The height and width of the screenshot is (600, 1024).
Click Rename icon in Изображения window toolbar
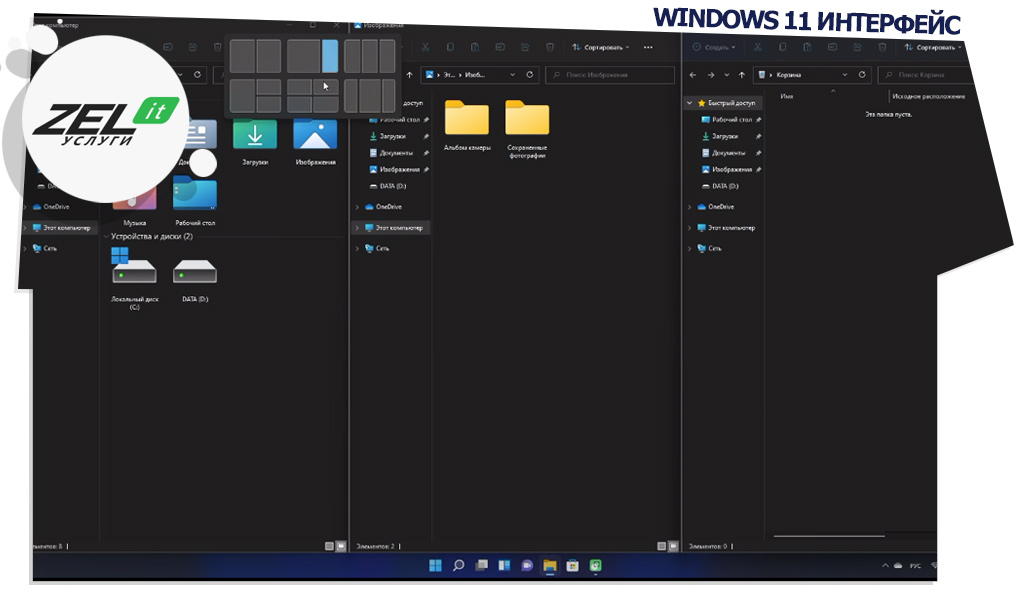[x=500, y=47]
